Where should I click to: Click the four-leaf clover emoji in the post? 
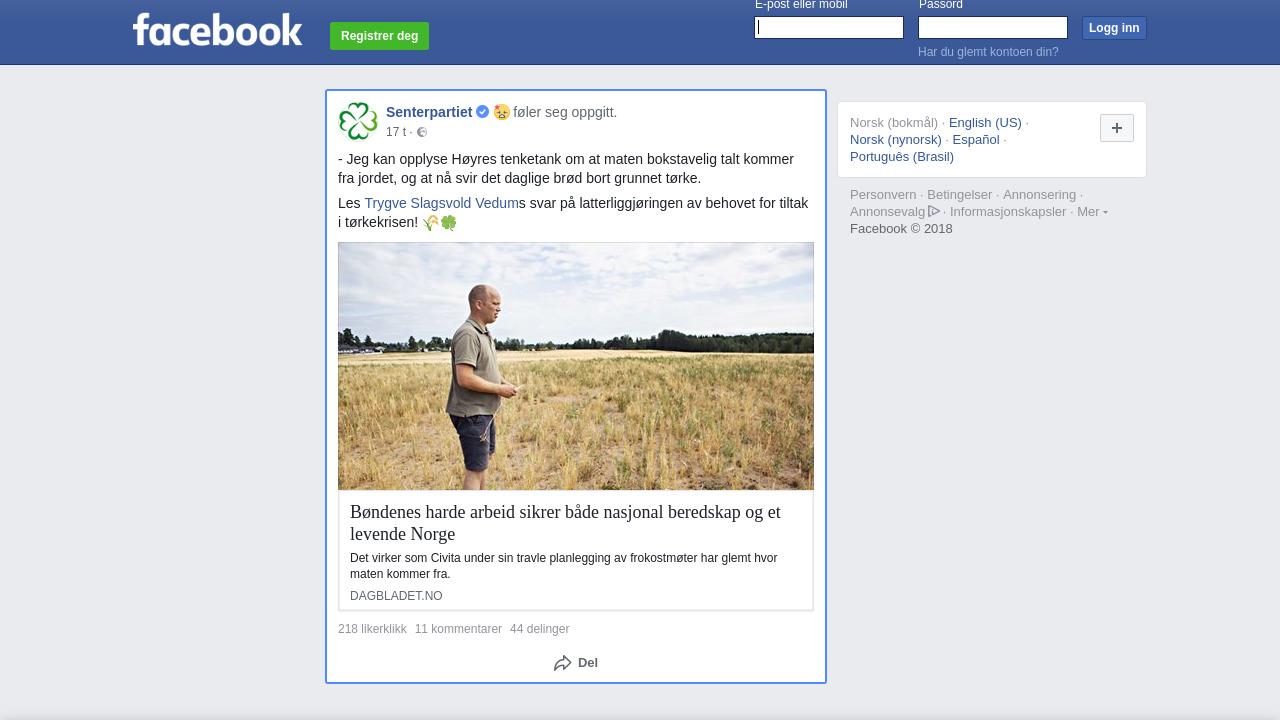449,223
